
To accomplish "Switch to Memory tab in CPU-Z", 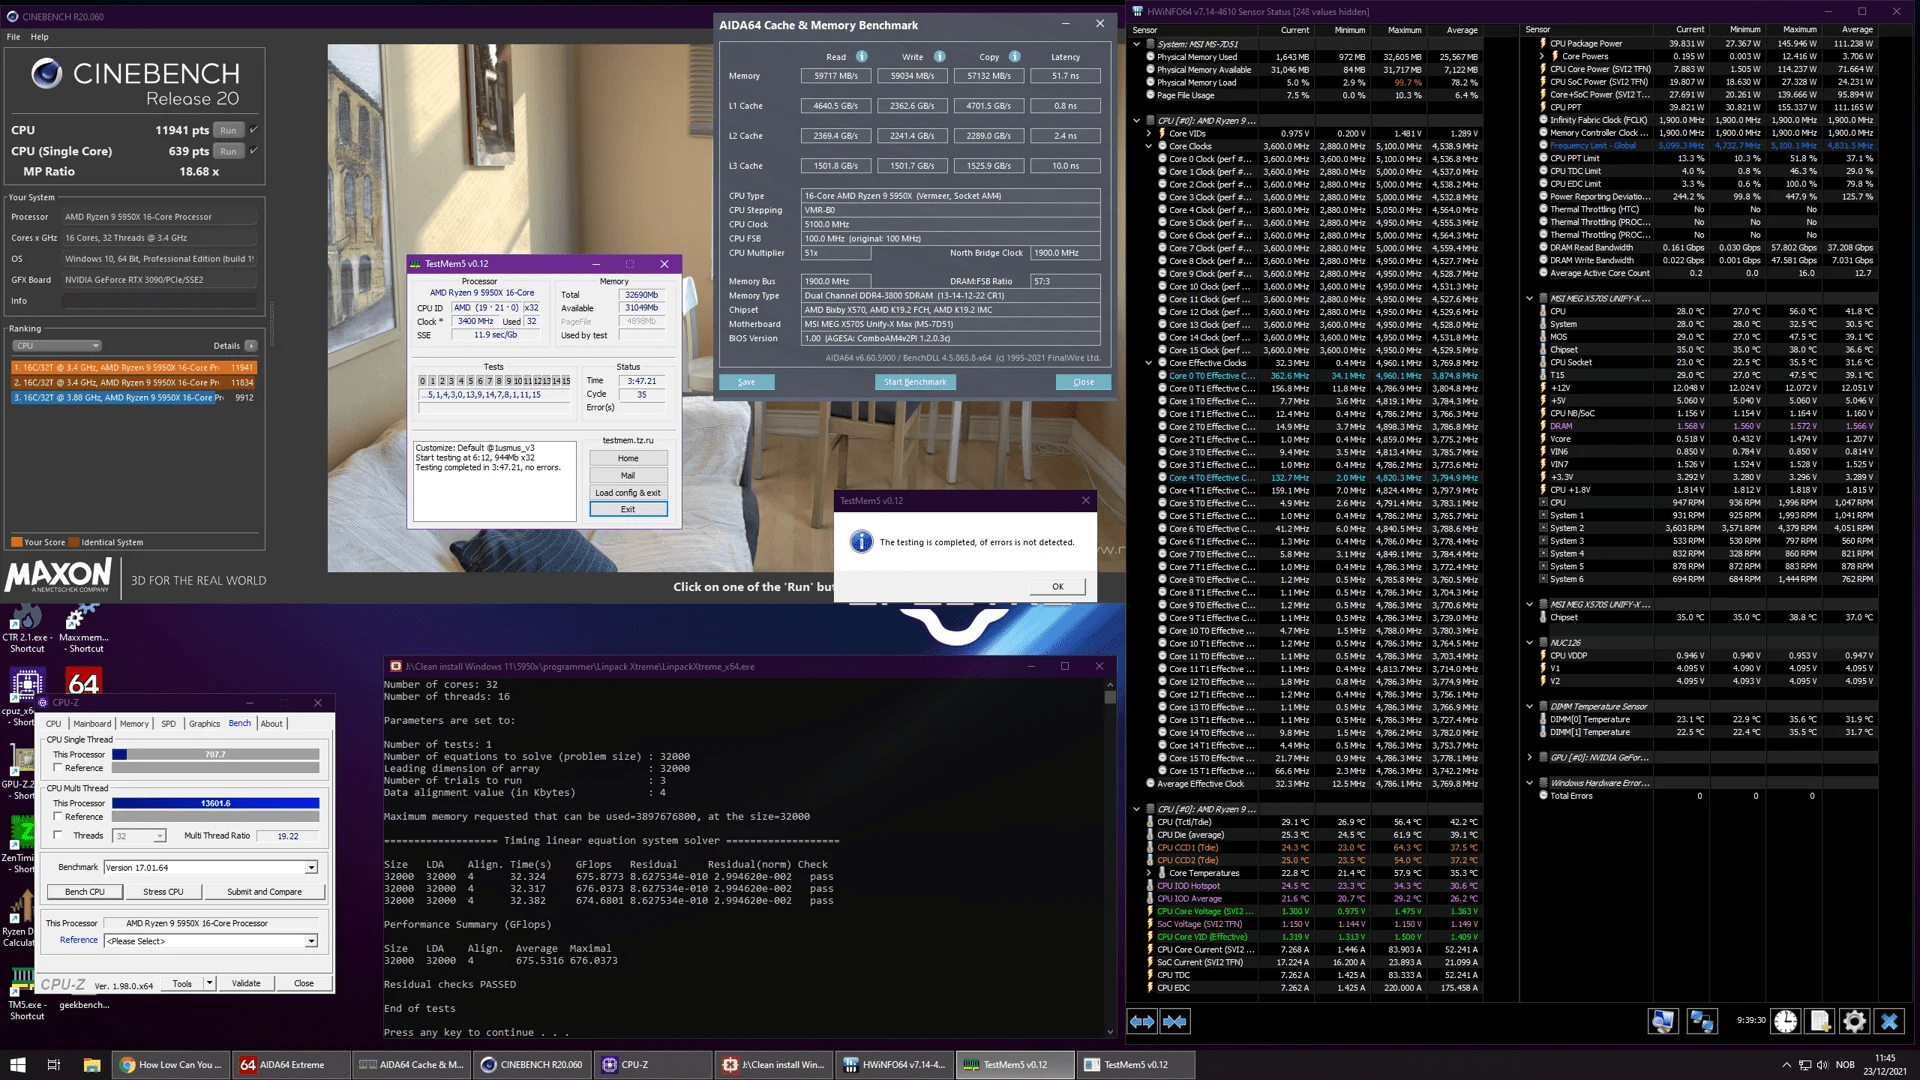I will [x=134, y=724].
